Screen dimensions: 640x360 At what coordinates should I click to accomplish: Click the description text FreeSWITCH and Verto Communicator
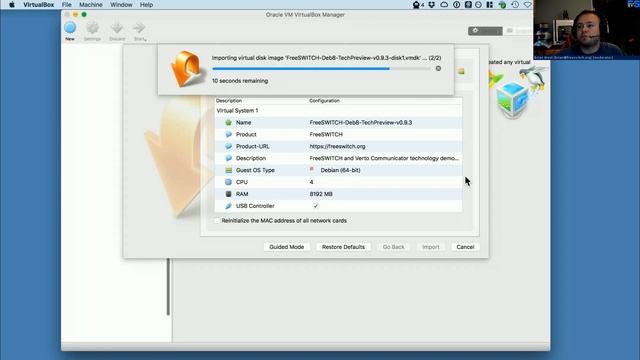pos(384,158)
